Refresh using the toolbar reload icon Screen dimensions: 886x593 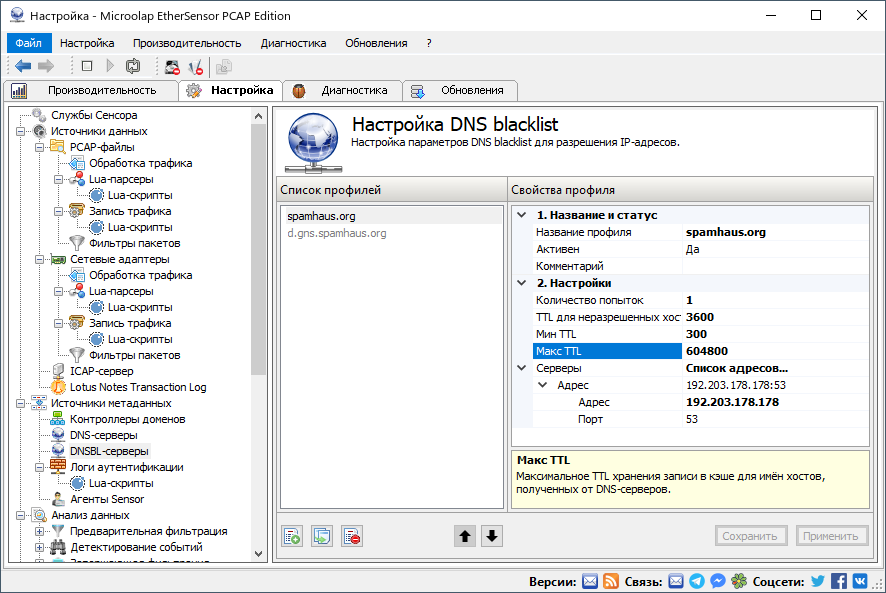(x=133, y=66)
